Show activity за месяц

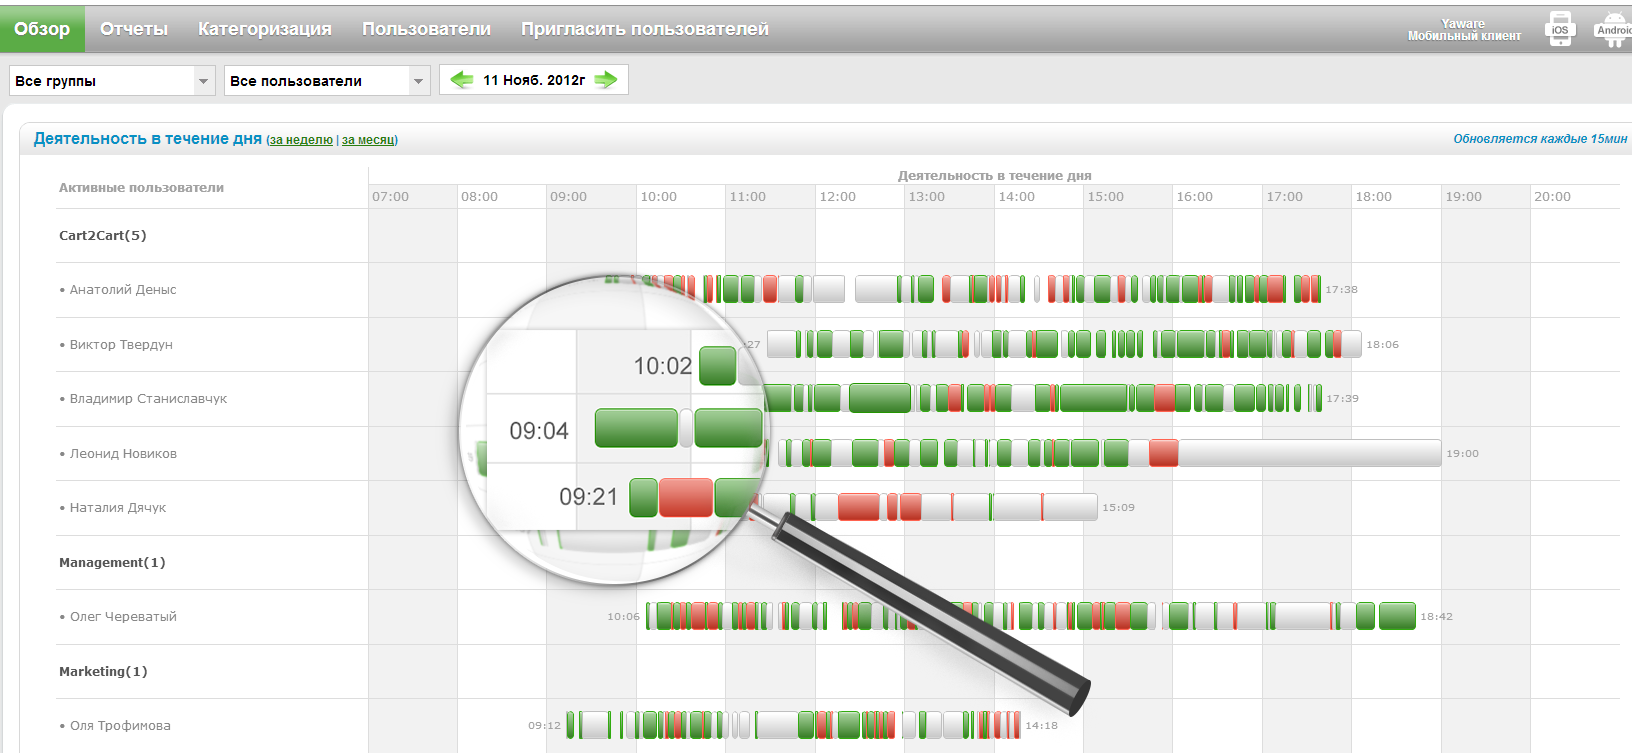pyautogui.click(x=369, y=140)
